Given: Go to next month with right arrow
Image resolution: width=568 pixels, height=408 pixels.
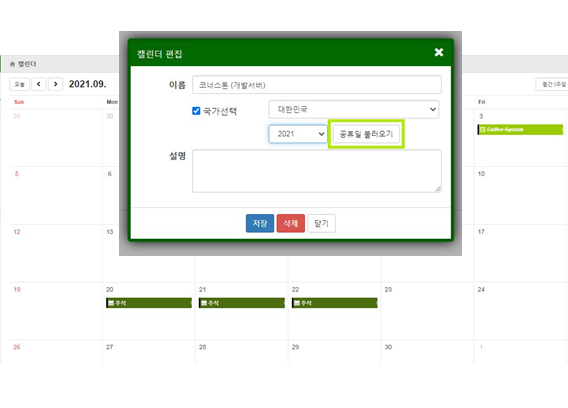Looking at the screenshot, I should coord(55,84).
